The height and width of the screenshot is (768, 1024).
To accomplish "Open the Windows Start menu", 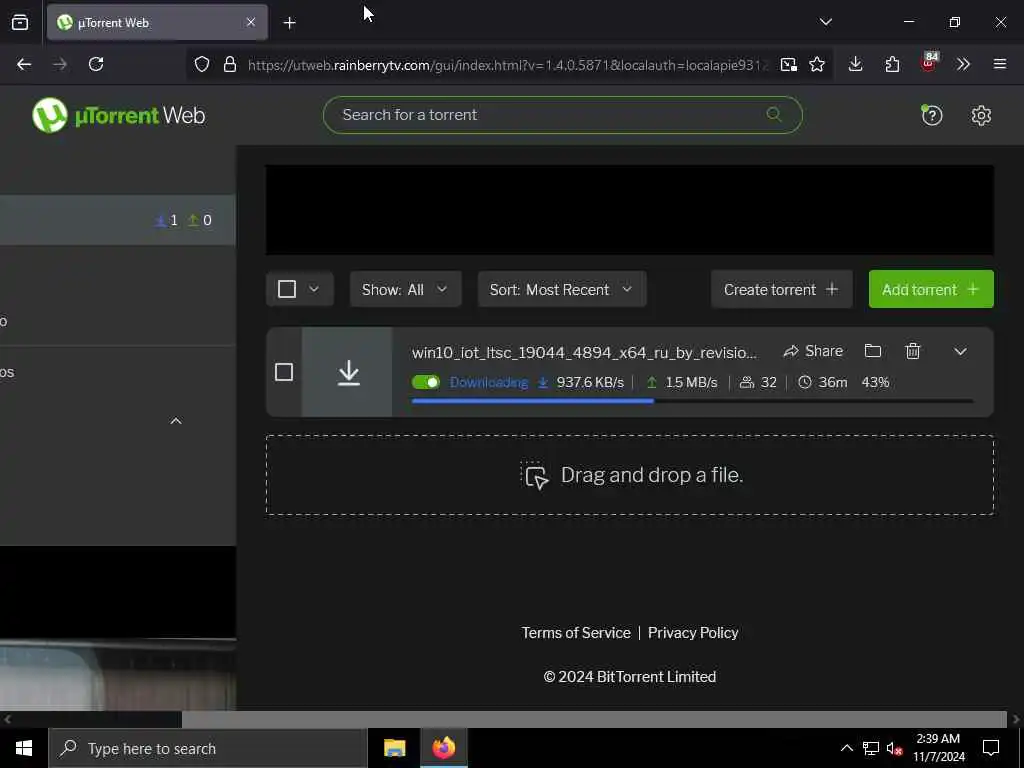I will [24, 748].
